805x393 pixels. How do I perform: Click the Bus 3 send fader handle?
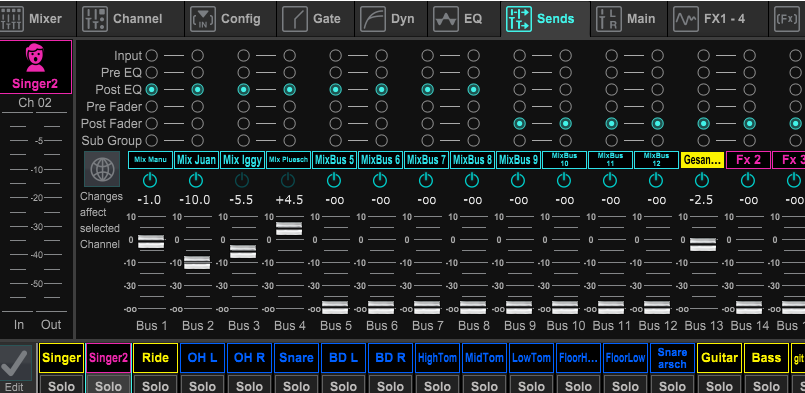(243, 252)
